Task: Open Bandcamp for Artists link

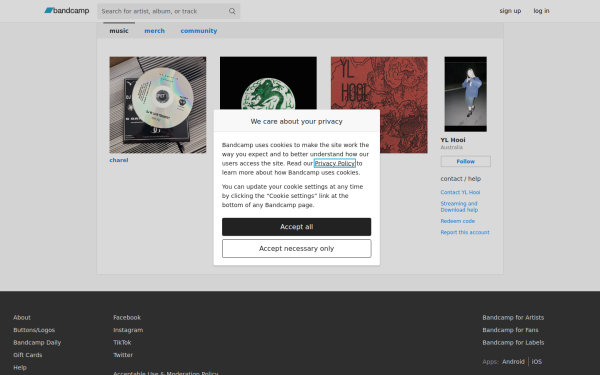Action: (x=513, y=318)
